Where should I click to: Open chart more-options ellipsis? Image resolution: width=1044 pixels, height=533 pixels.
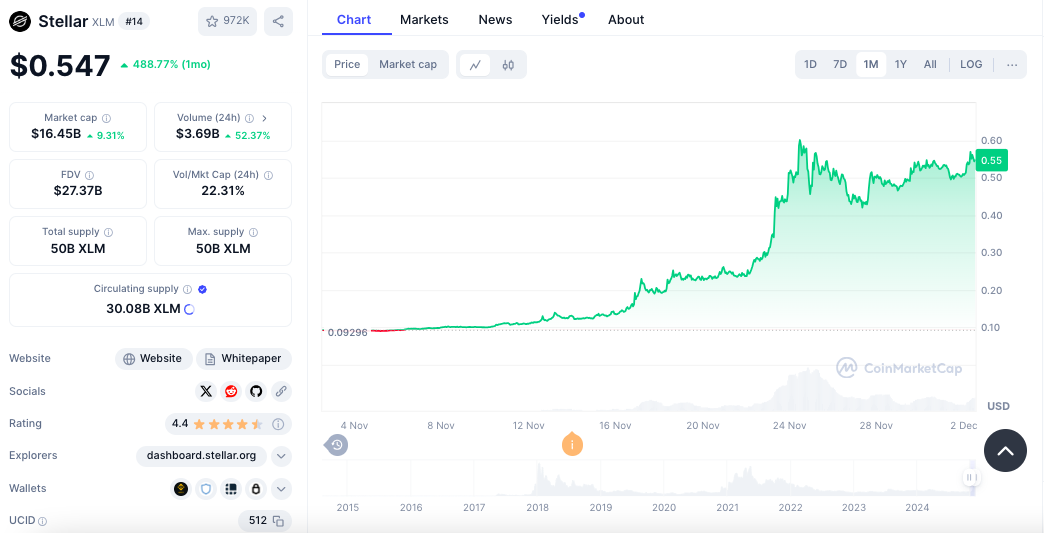pyautogui.click(x=1012, y=65)
